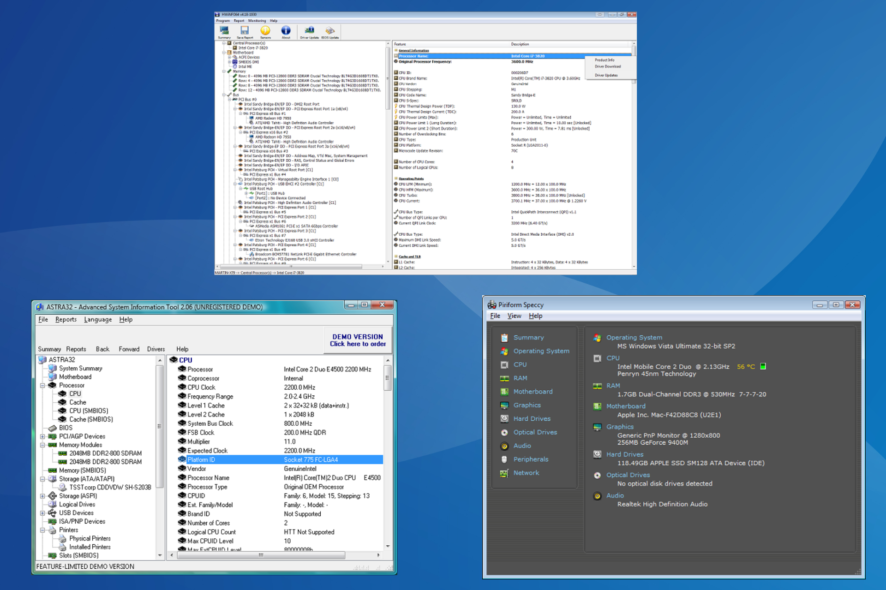Select Hard Drives in Speccy sidebar
Image resolution: width=886 pixels, height=590 pixels.
(532, 419)
